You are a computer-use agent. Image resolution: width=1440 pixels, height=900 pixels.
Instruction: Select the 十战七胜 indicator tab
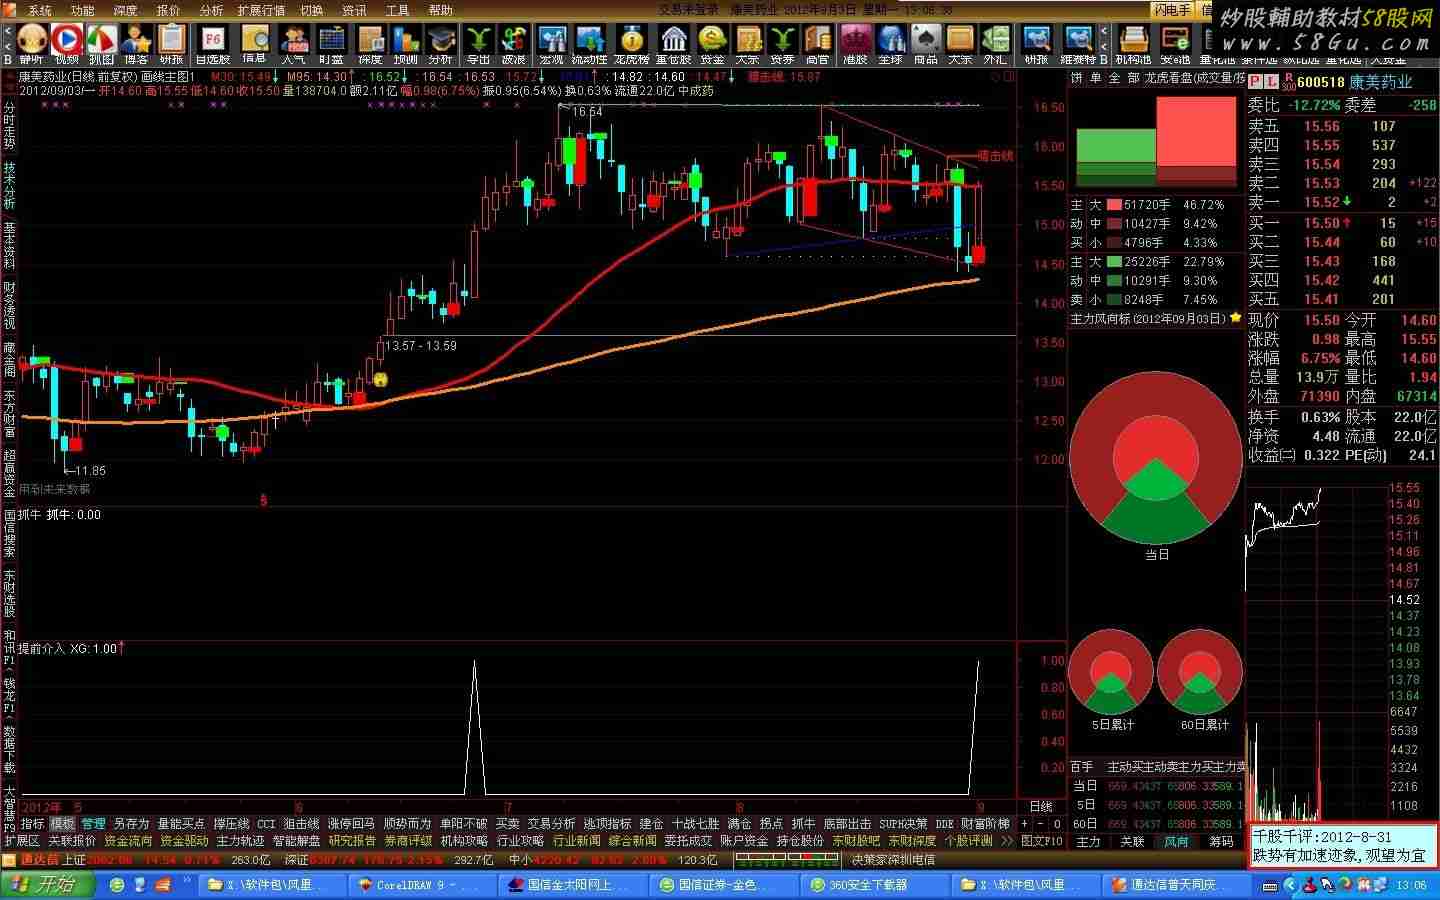pos(696,824)
